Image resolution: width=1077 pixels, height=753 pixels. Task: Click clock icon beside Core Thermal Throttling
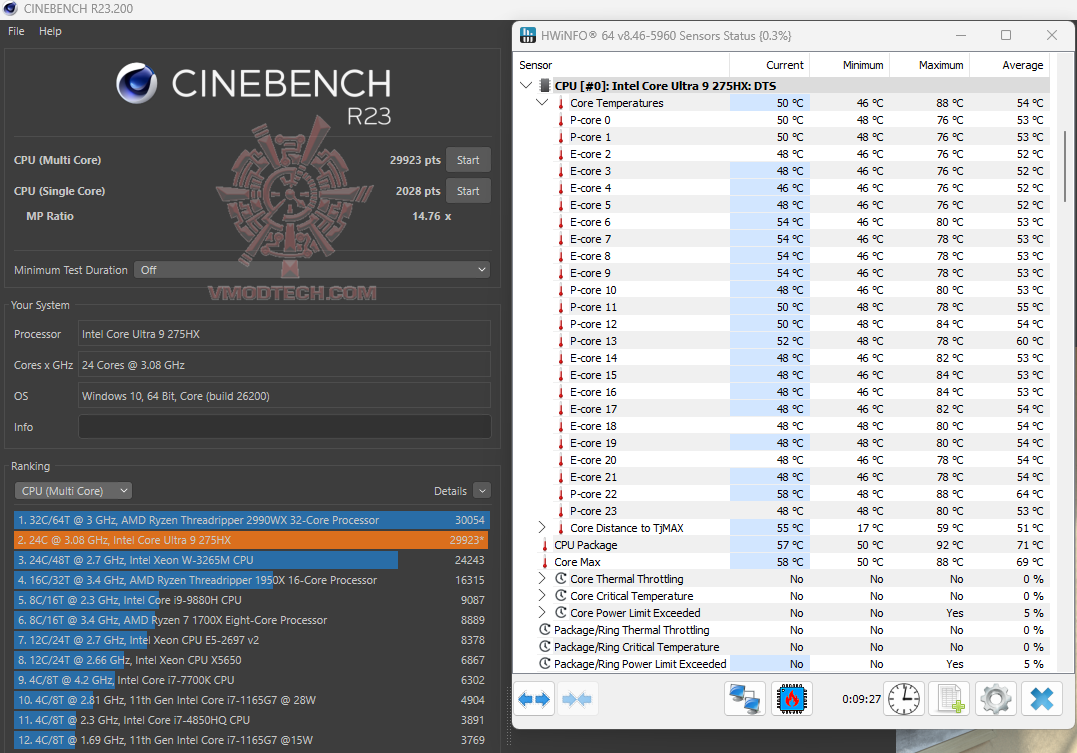point(561,579)
